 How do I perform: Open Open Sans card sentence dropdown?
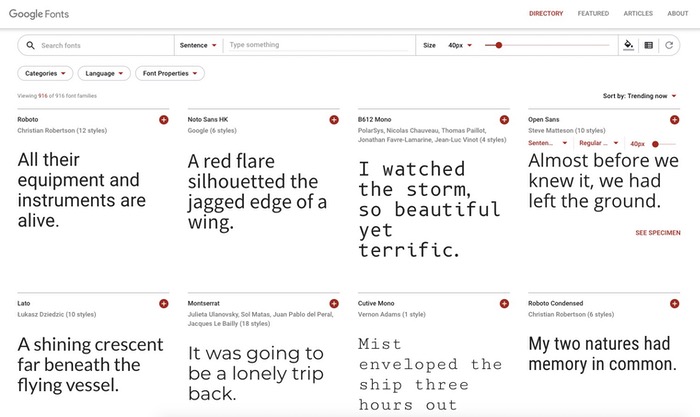click(547, 143)
